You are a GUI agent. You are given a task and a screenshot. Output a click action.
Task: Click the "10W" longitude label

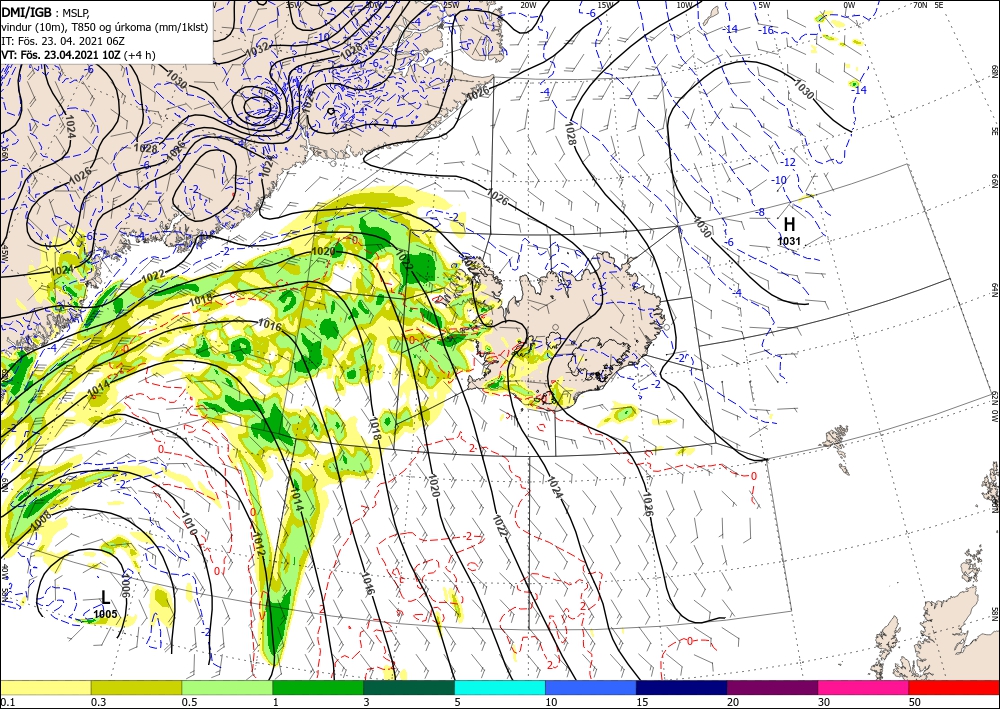click(684, 5)
